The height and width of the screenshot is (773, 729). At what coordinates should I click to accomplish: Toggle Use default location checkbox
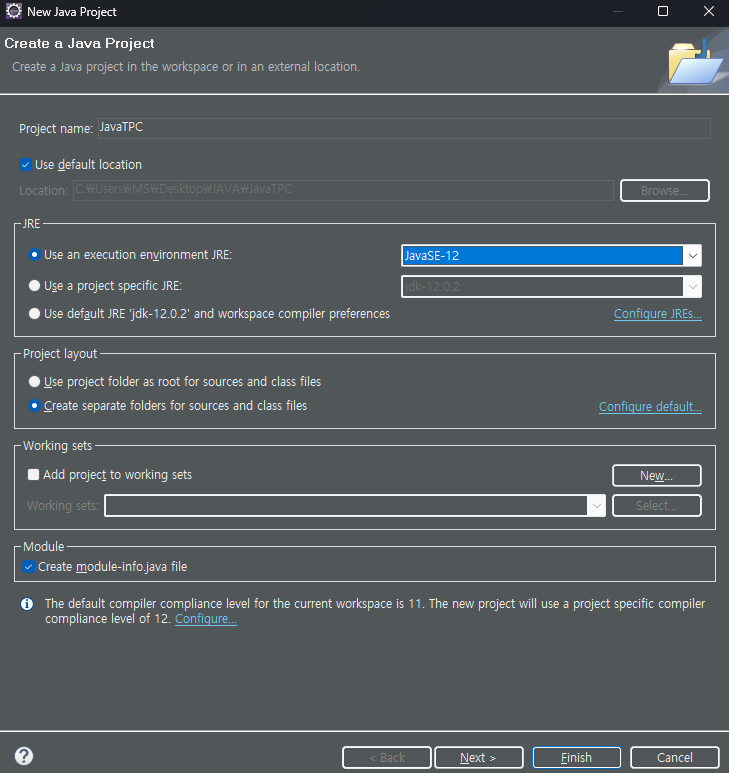[26, 165]
